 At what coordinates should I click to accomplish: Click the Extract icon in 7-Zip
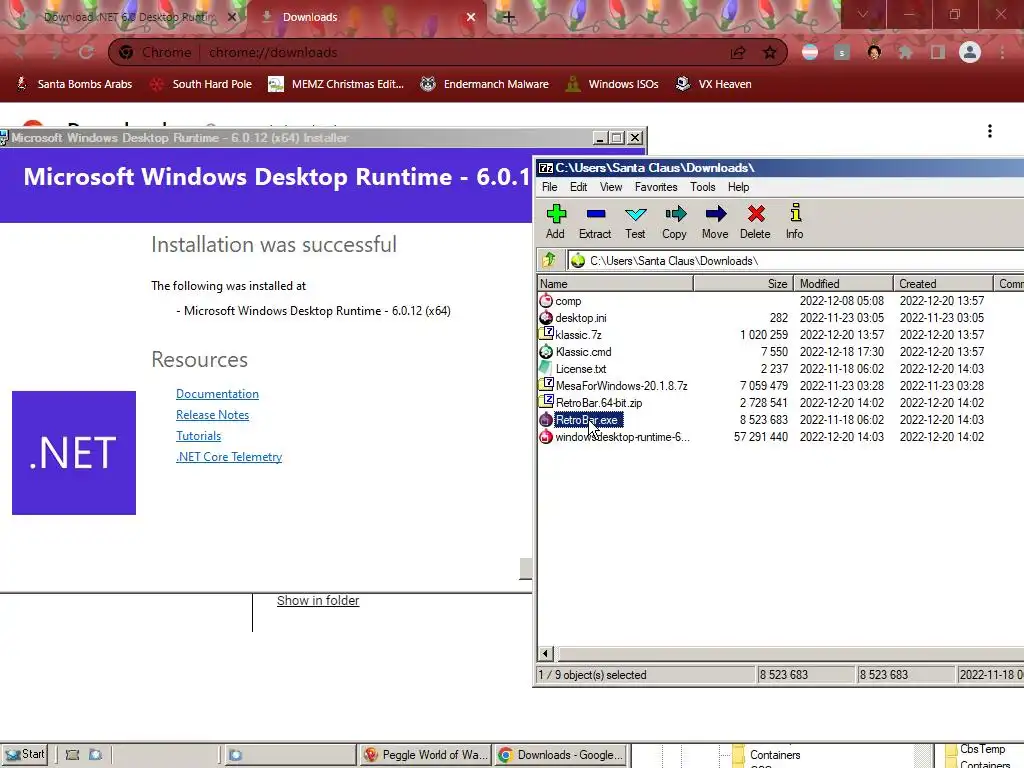point(596,214)
